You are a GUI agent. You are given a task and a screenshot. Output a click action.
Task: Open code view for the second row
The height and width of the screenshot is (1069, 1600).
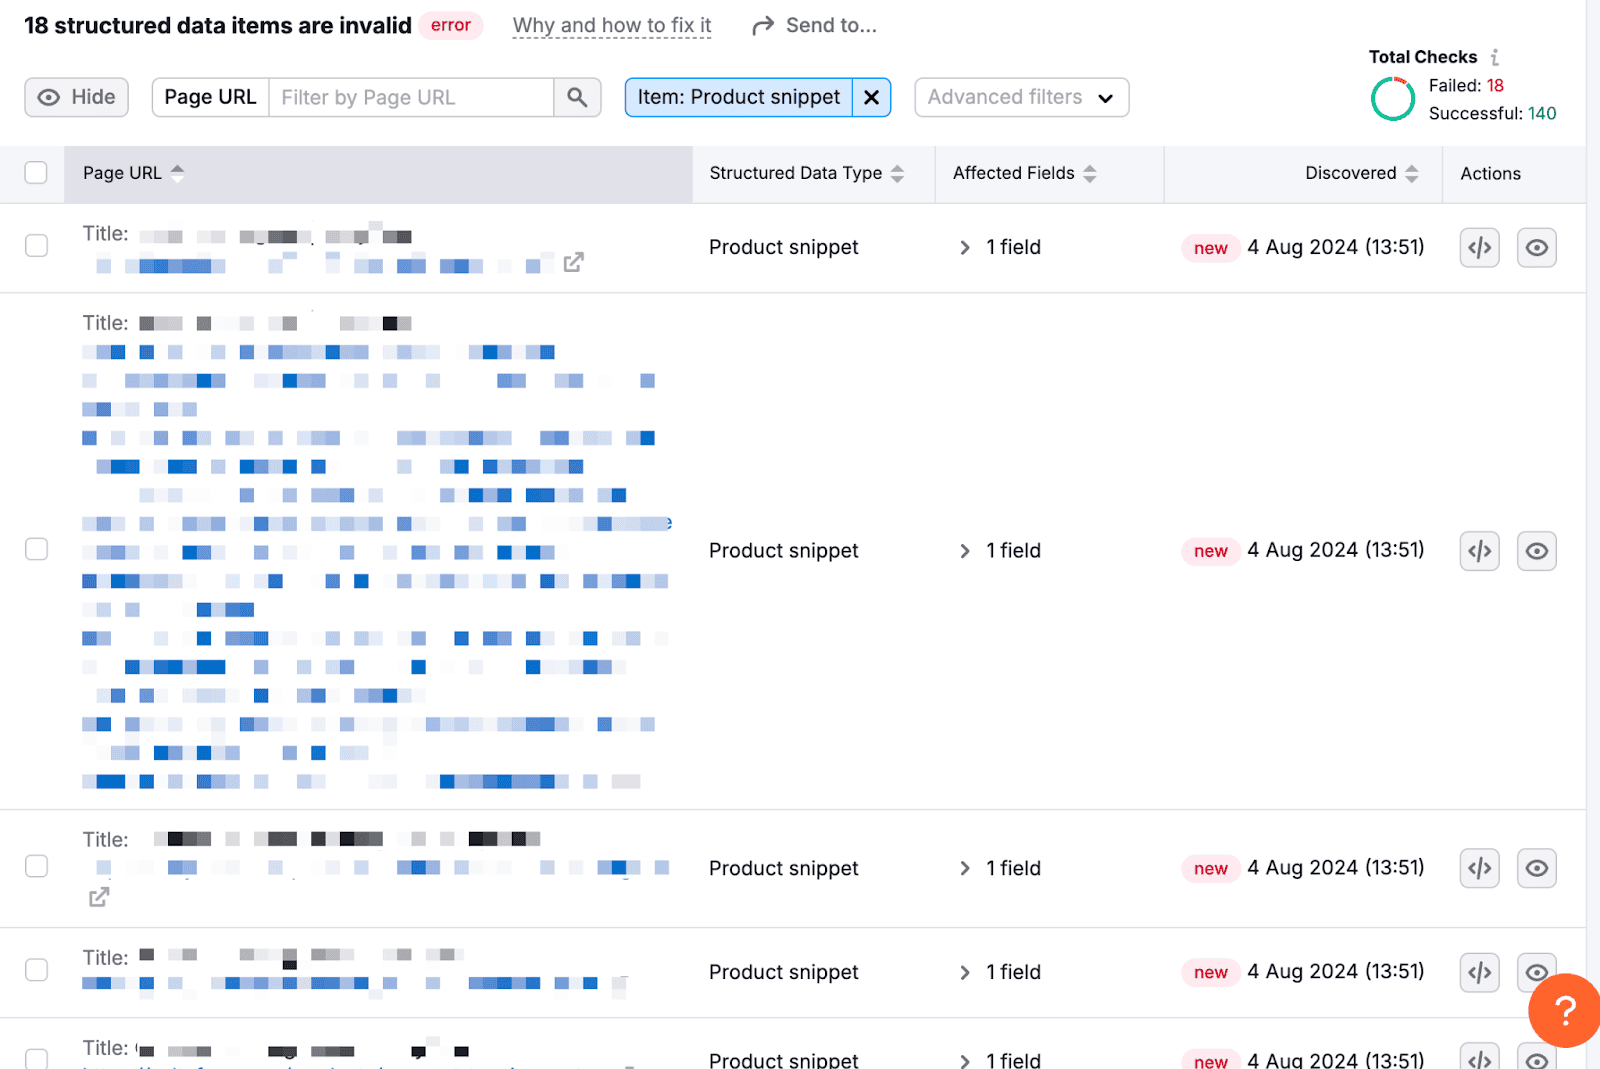click(x=1479, y=551)
